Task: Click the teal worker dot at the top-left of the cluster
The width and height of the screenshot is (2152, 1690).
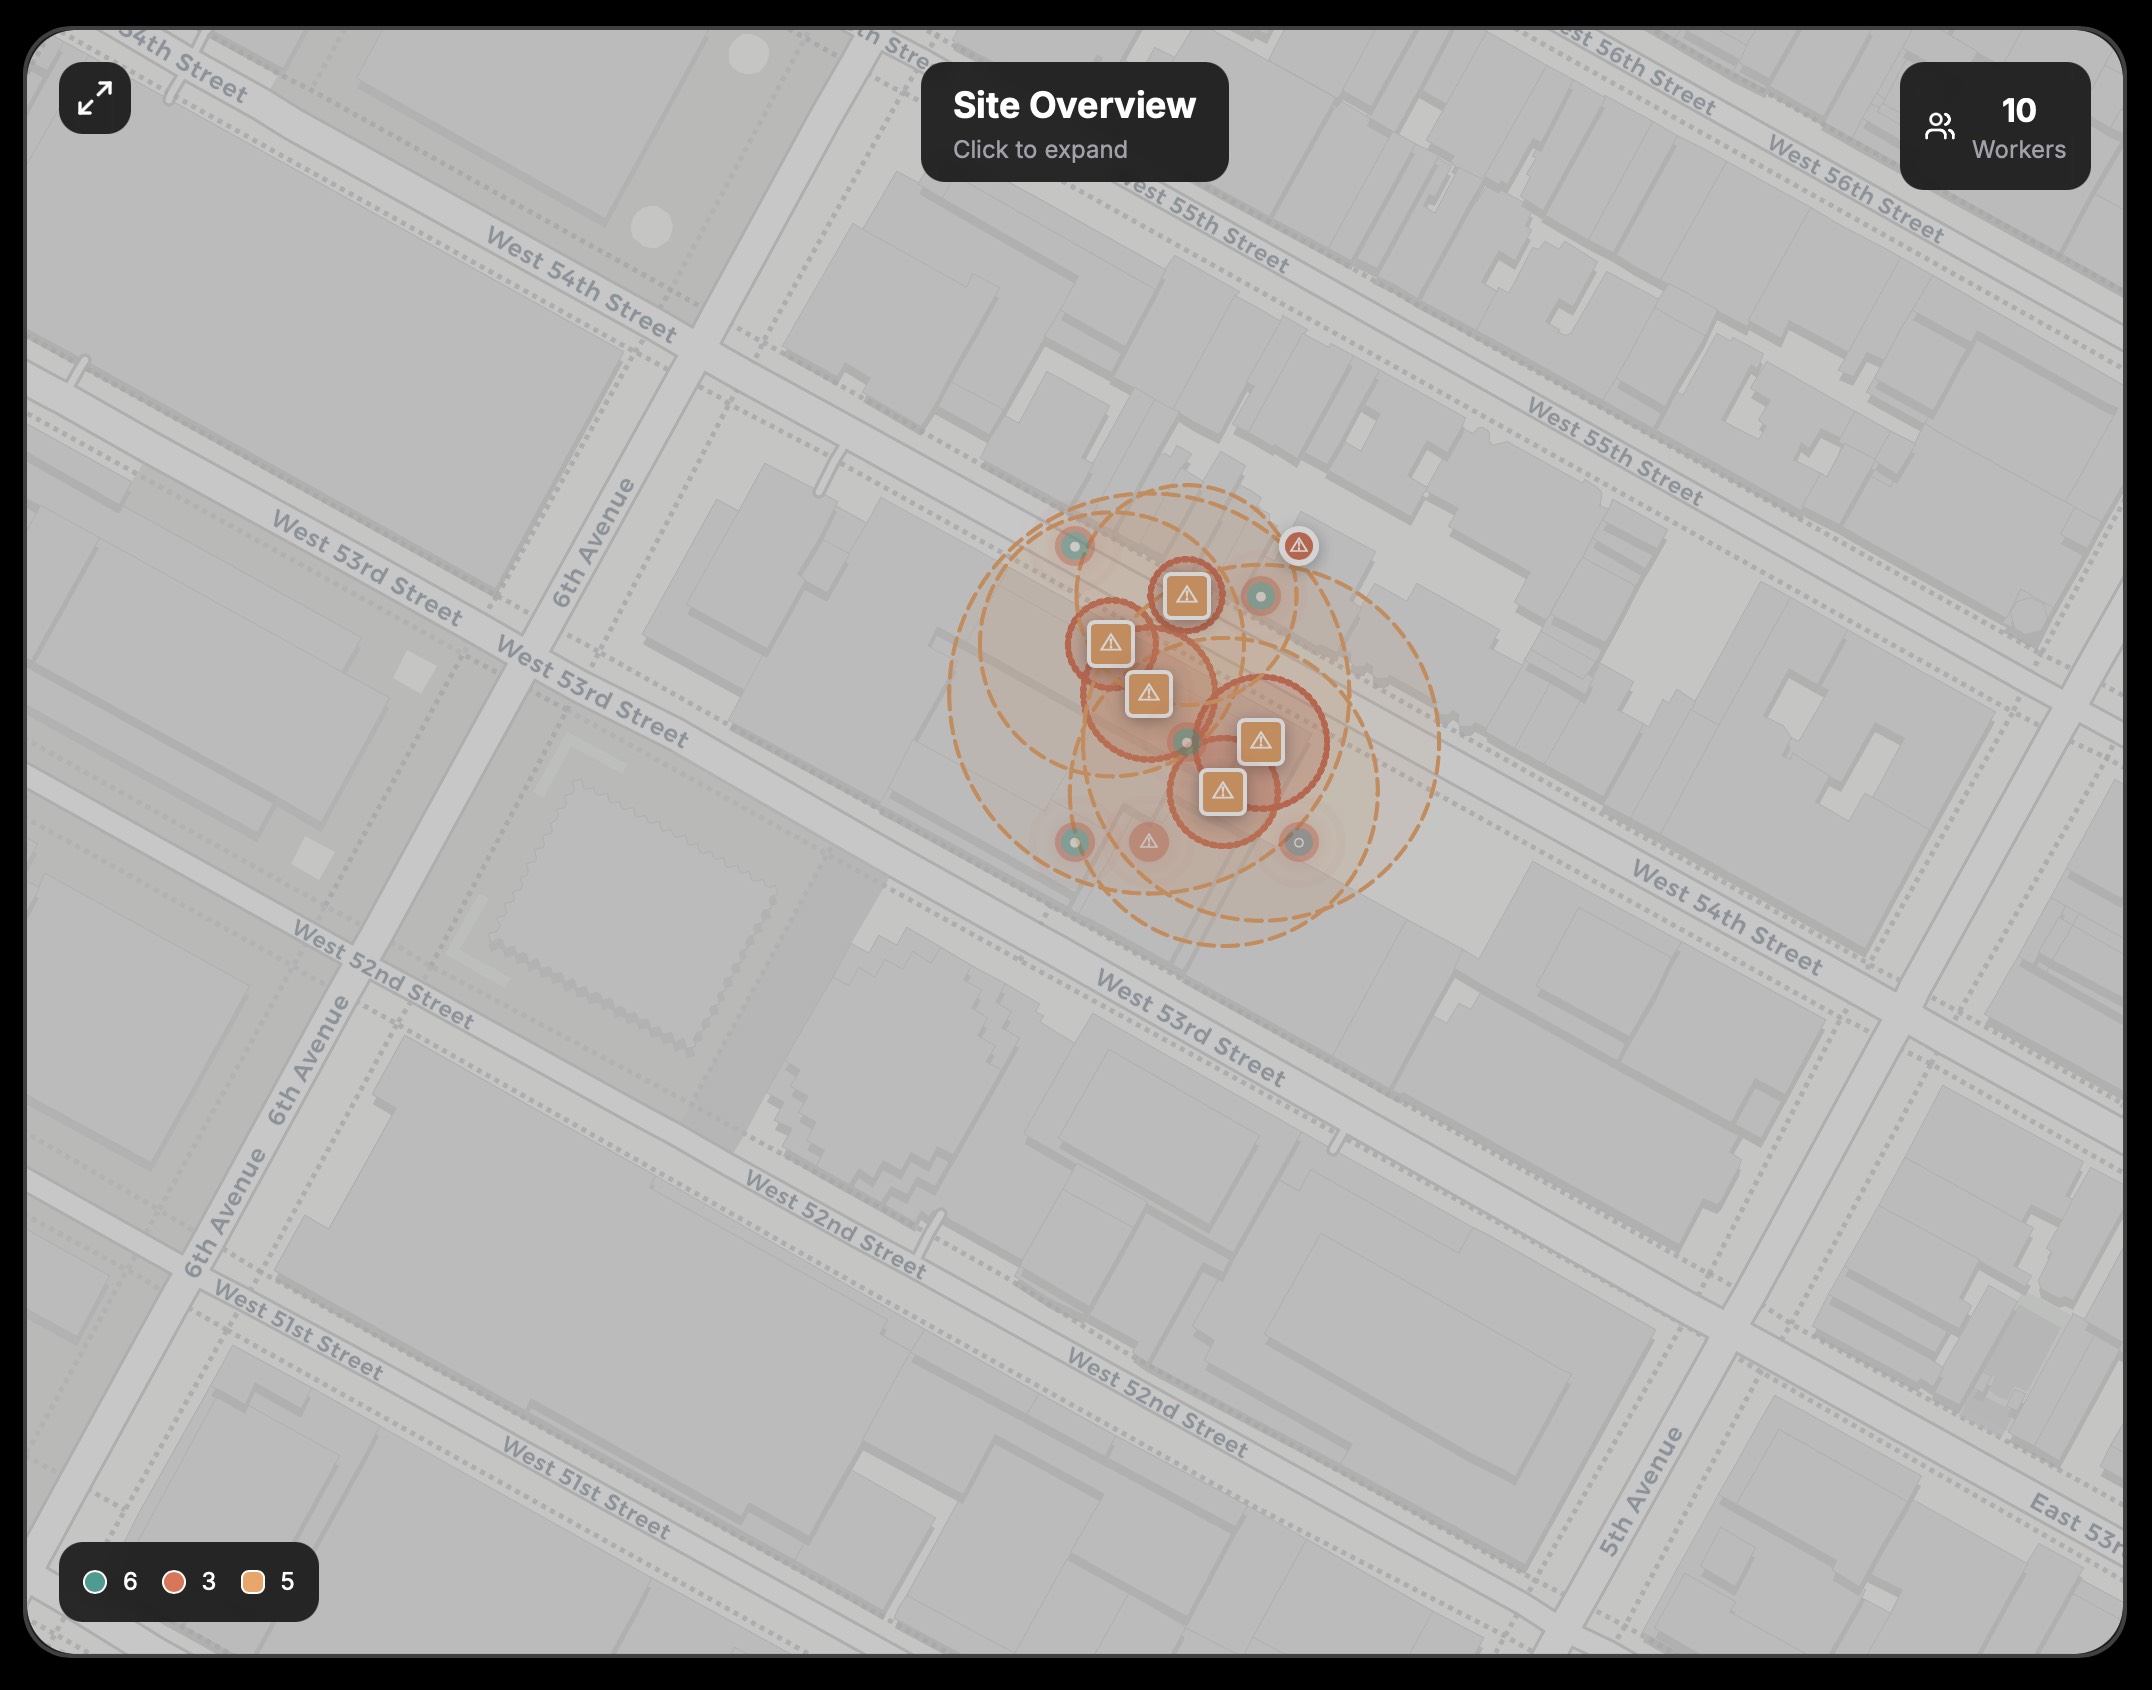Action: click(x=1074, y=547)
